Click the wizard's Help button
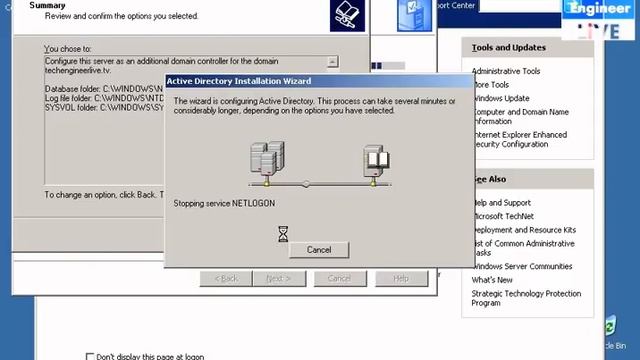Screen dimensions: 640x360 coord(402,278)
